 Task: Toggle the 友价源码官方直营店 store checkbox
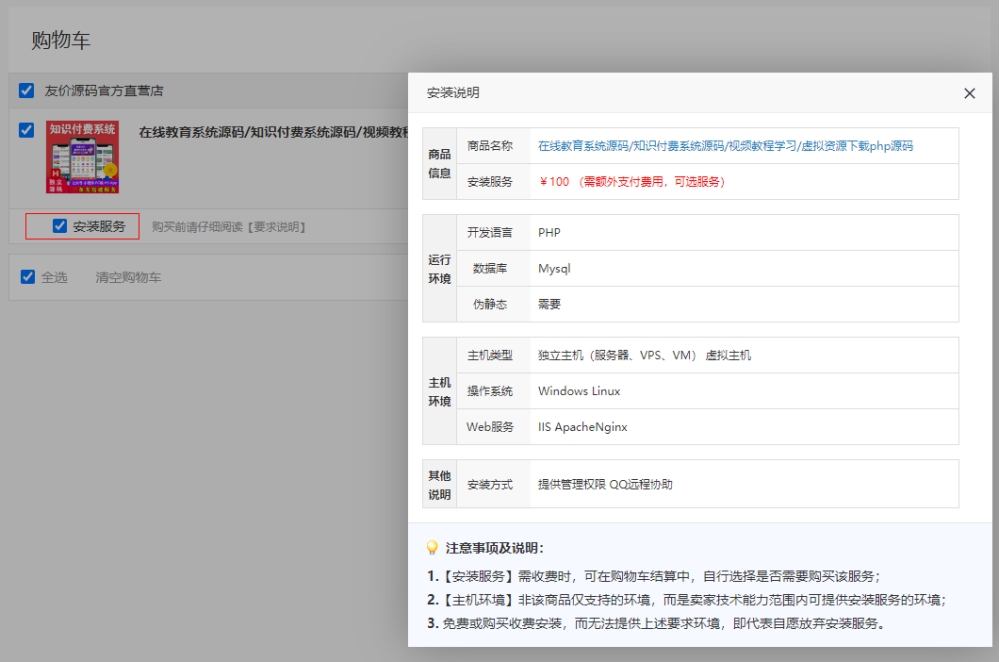point(26,91)
